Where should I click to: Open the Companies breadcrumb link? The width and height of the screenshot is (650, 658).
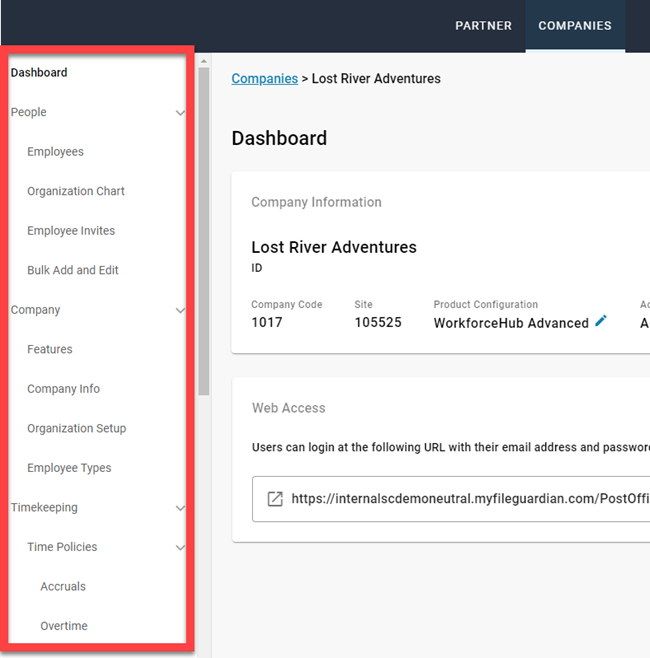tap(264, 79)
